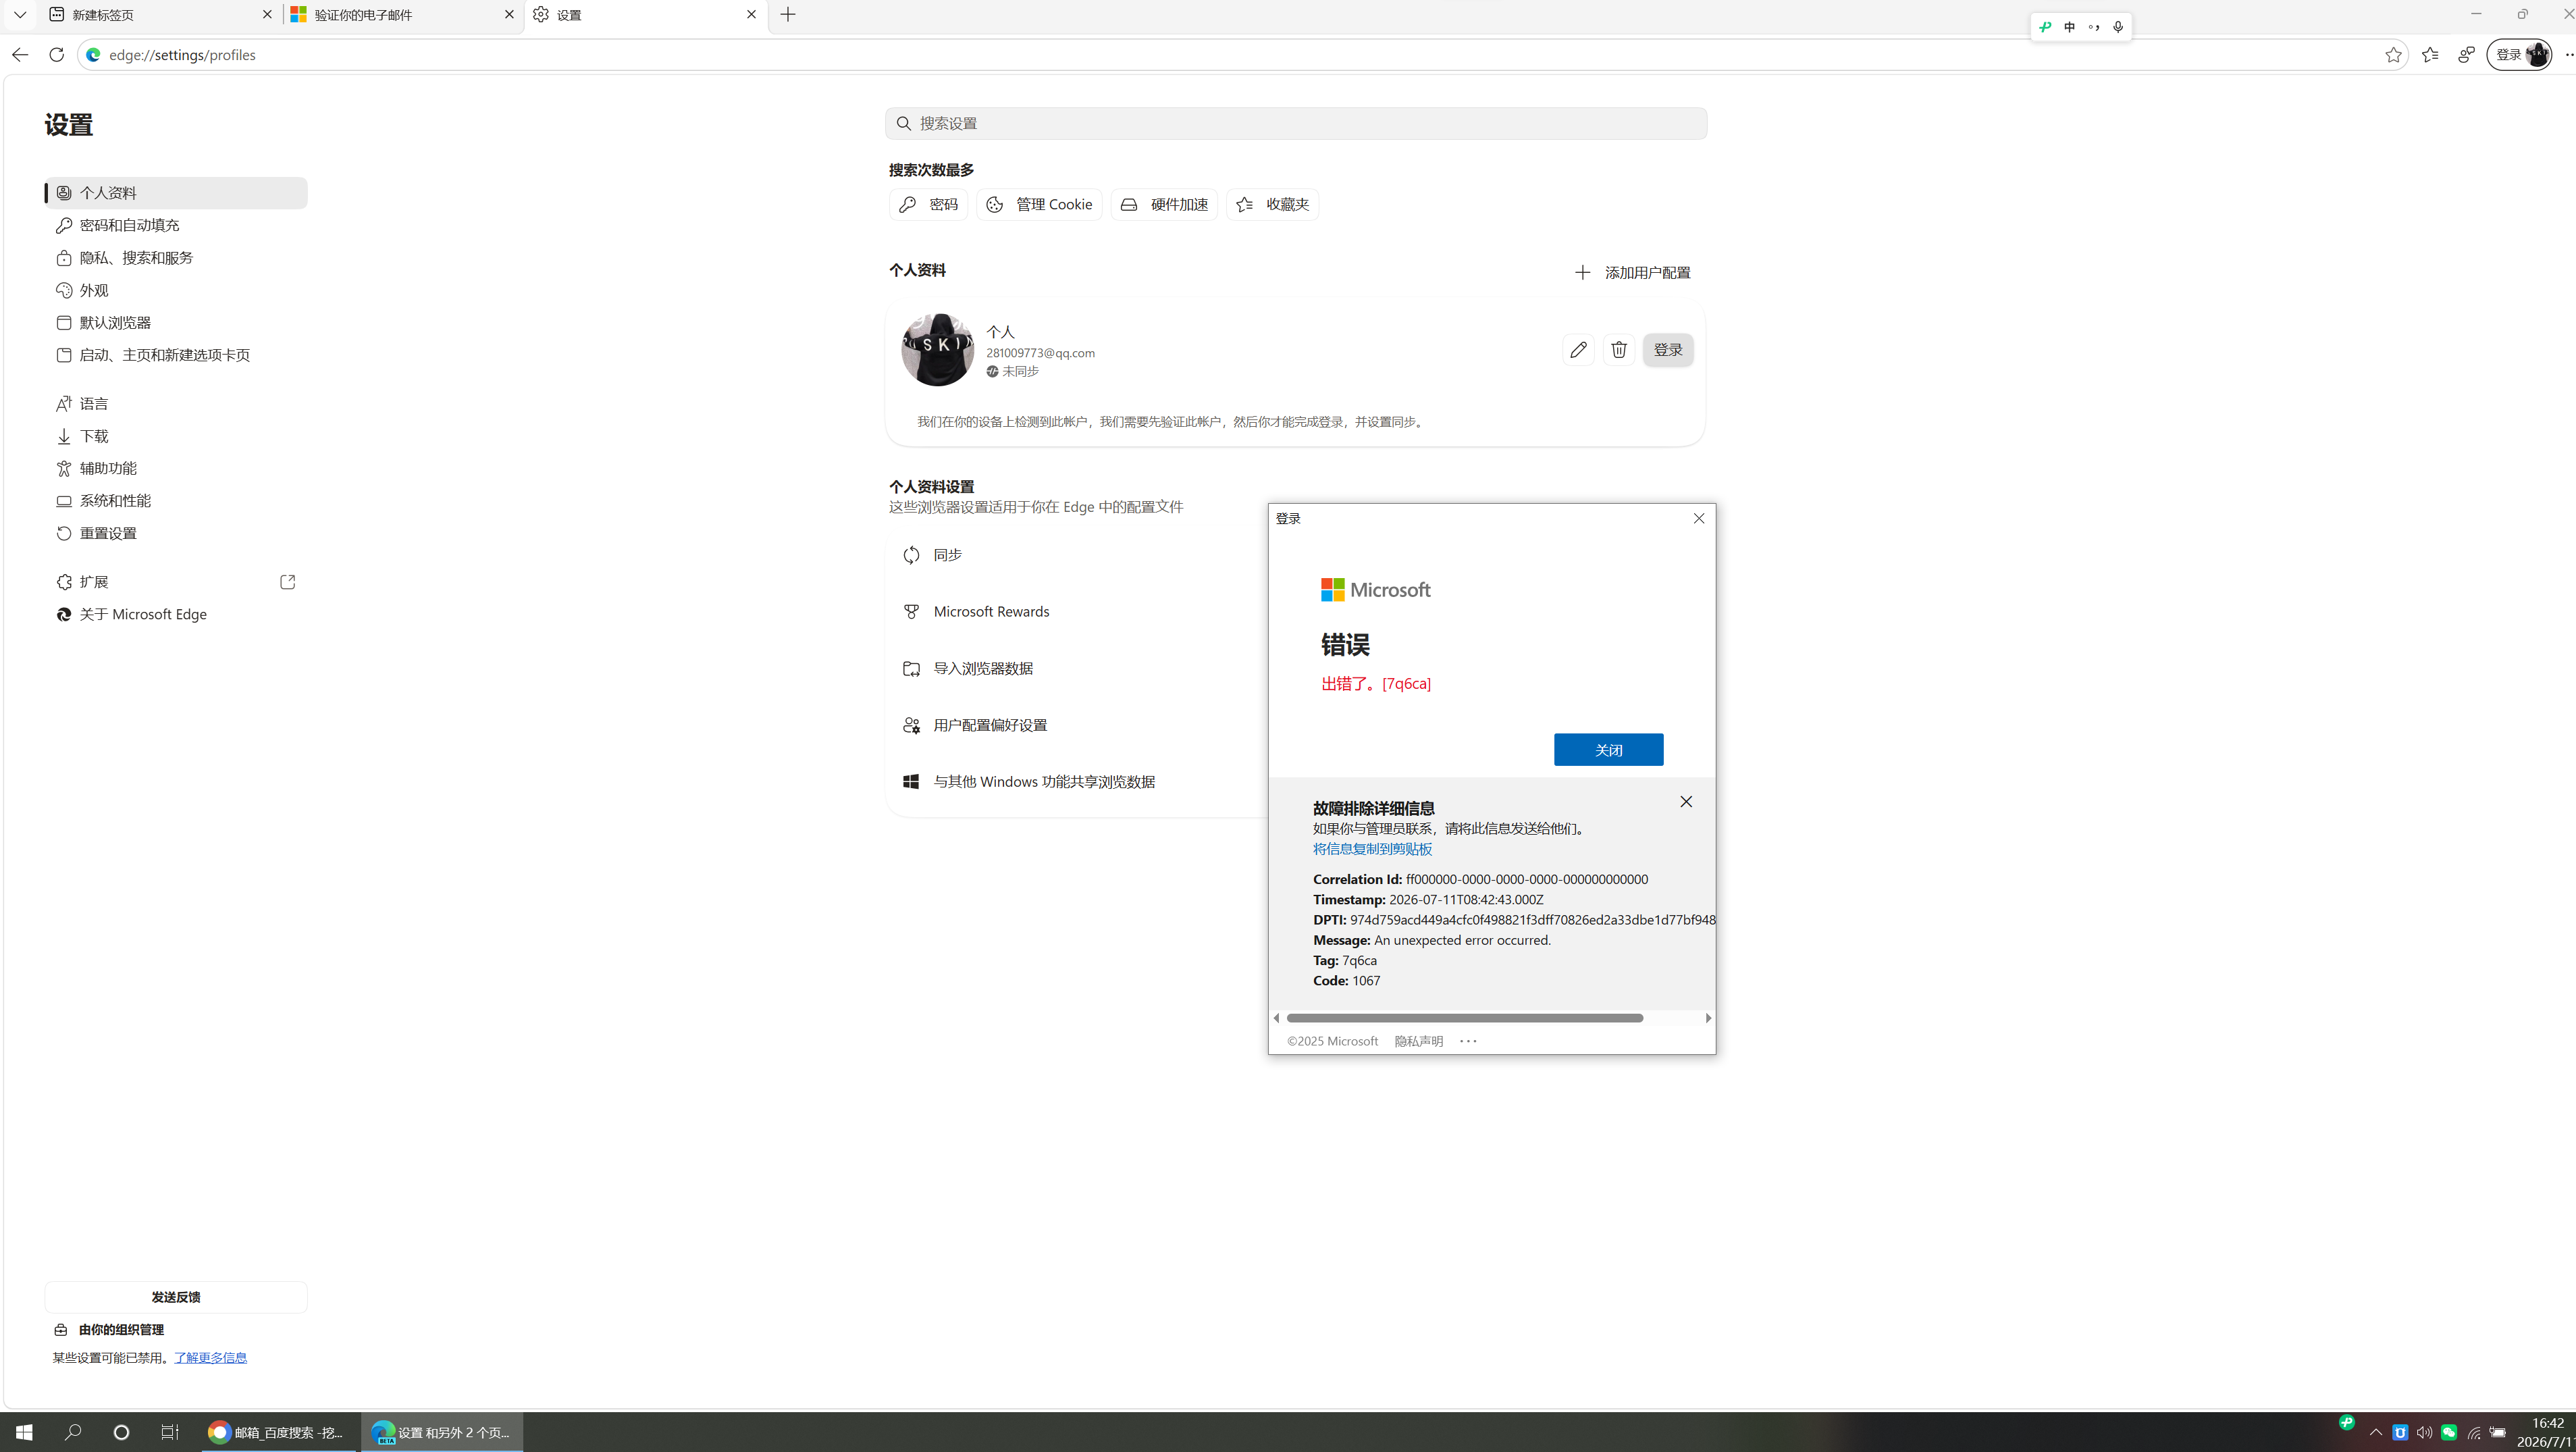
Task: Click the profile avatar picture
Action: (x=938, y=350)
